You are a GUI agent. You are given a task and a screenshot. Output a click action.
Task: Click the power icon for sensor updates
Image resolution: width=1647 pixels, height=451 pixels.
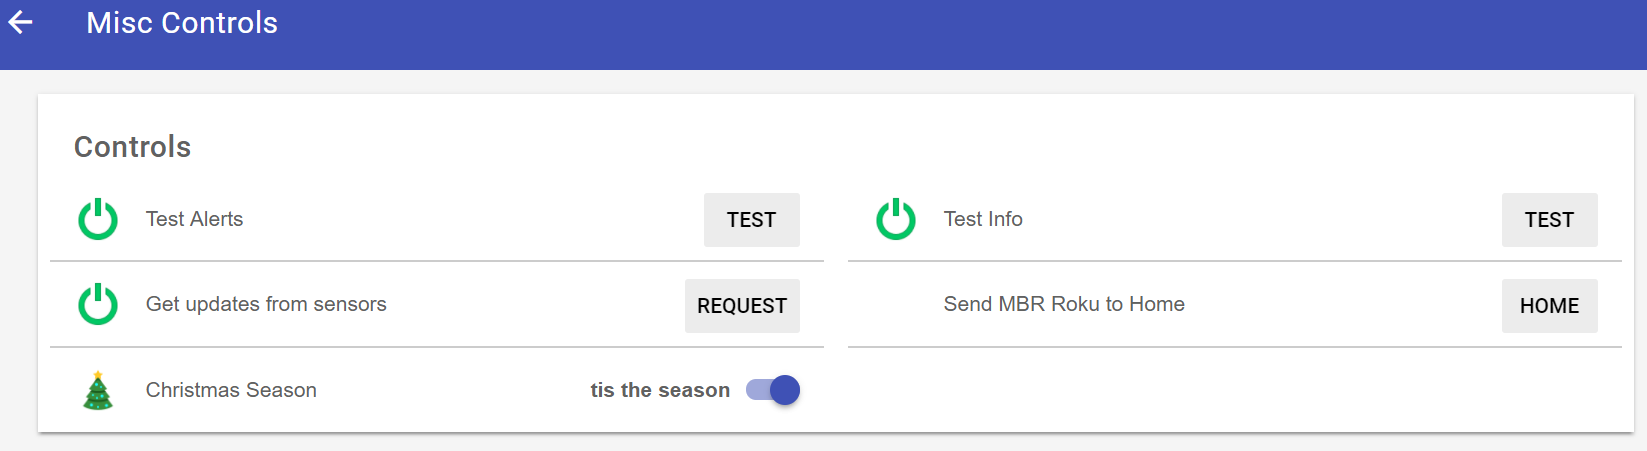tap(98, 305)
